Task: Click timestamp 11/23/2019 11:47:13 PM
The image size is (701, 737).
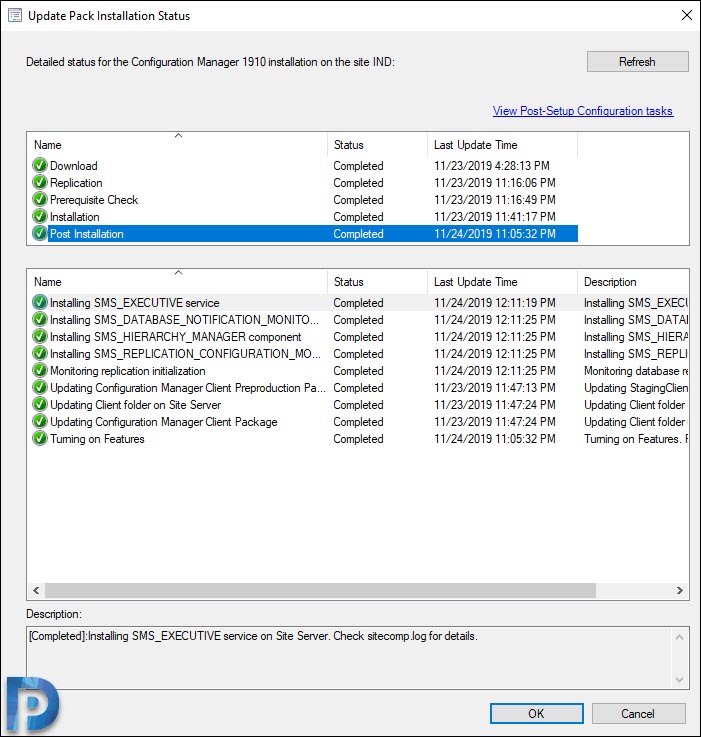Action: point(495,388)
